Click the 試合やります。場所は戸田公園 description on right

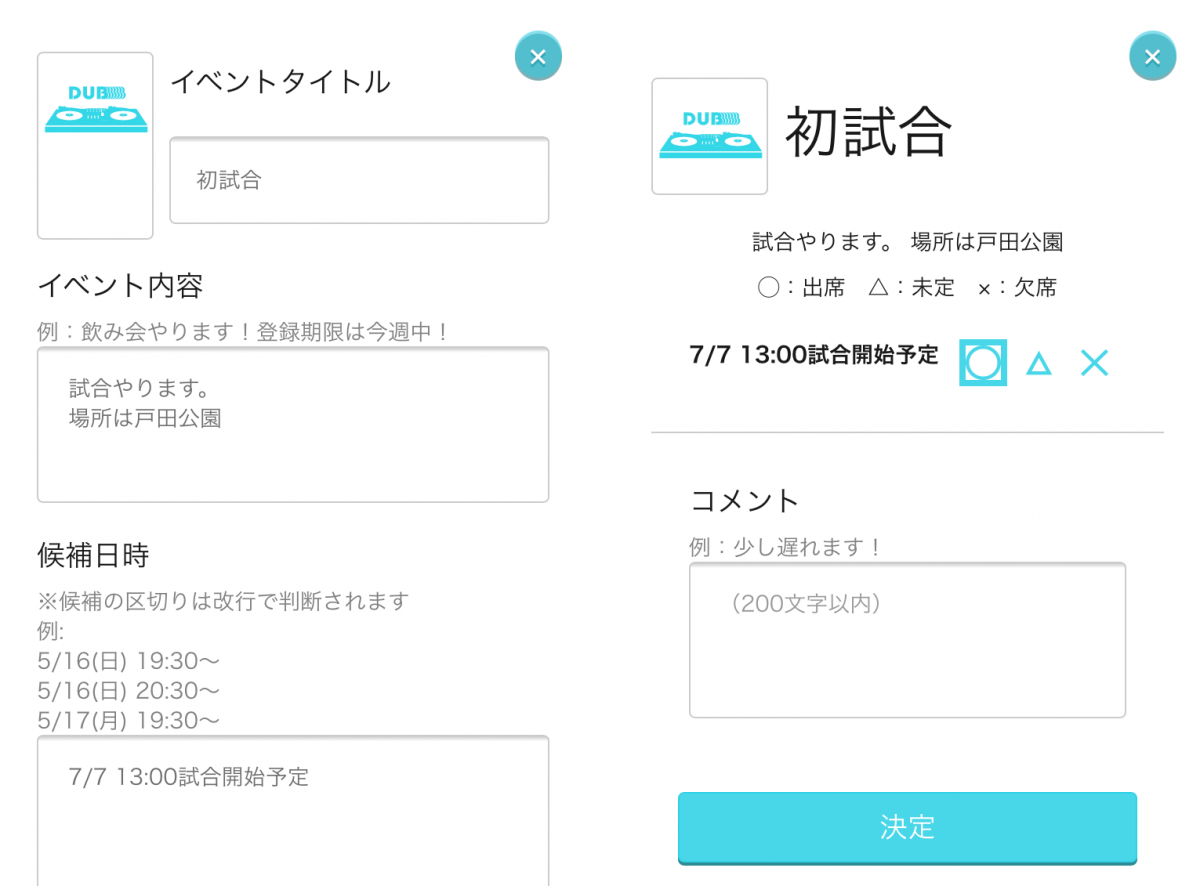click(907, 242)
